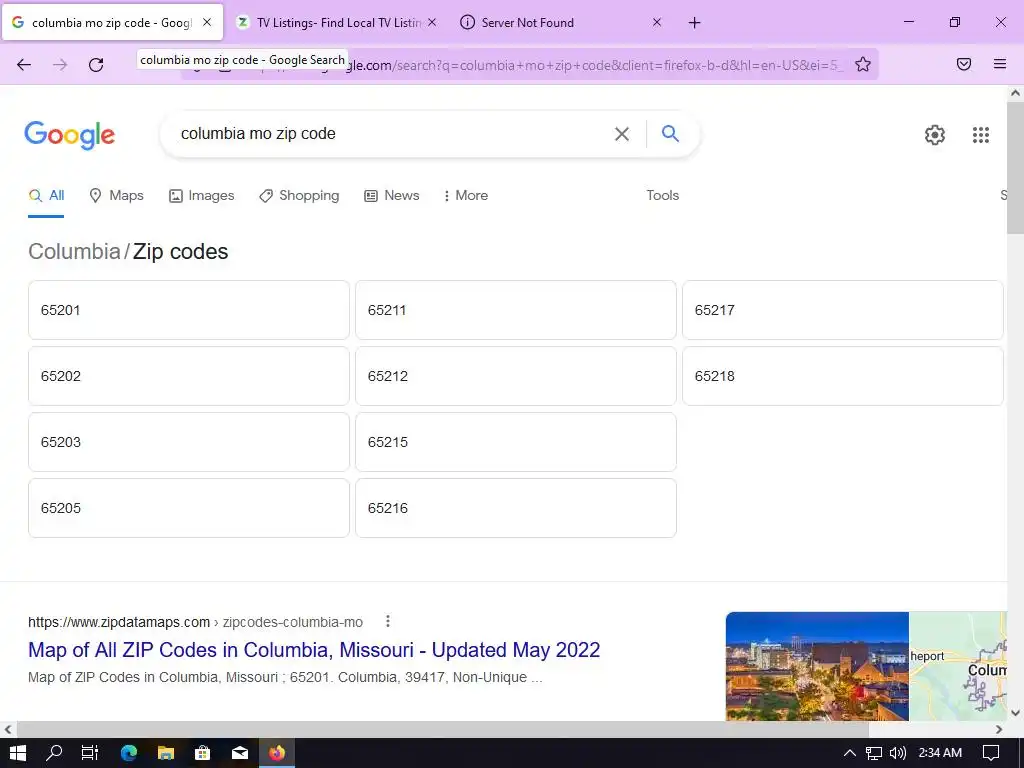1024x768 pixels.
Task: Open the zipdatamaps.com result URL
Action: 195,622
